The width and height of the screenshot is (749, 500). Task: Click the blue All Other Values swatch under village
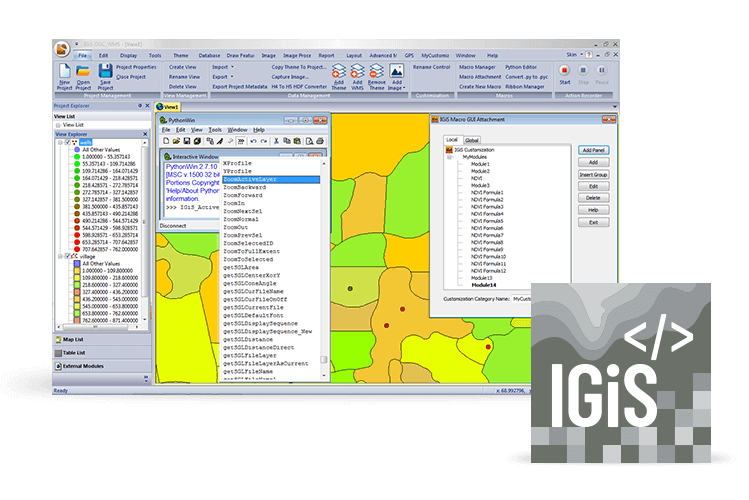tap(77, 264)
